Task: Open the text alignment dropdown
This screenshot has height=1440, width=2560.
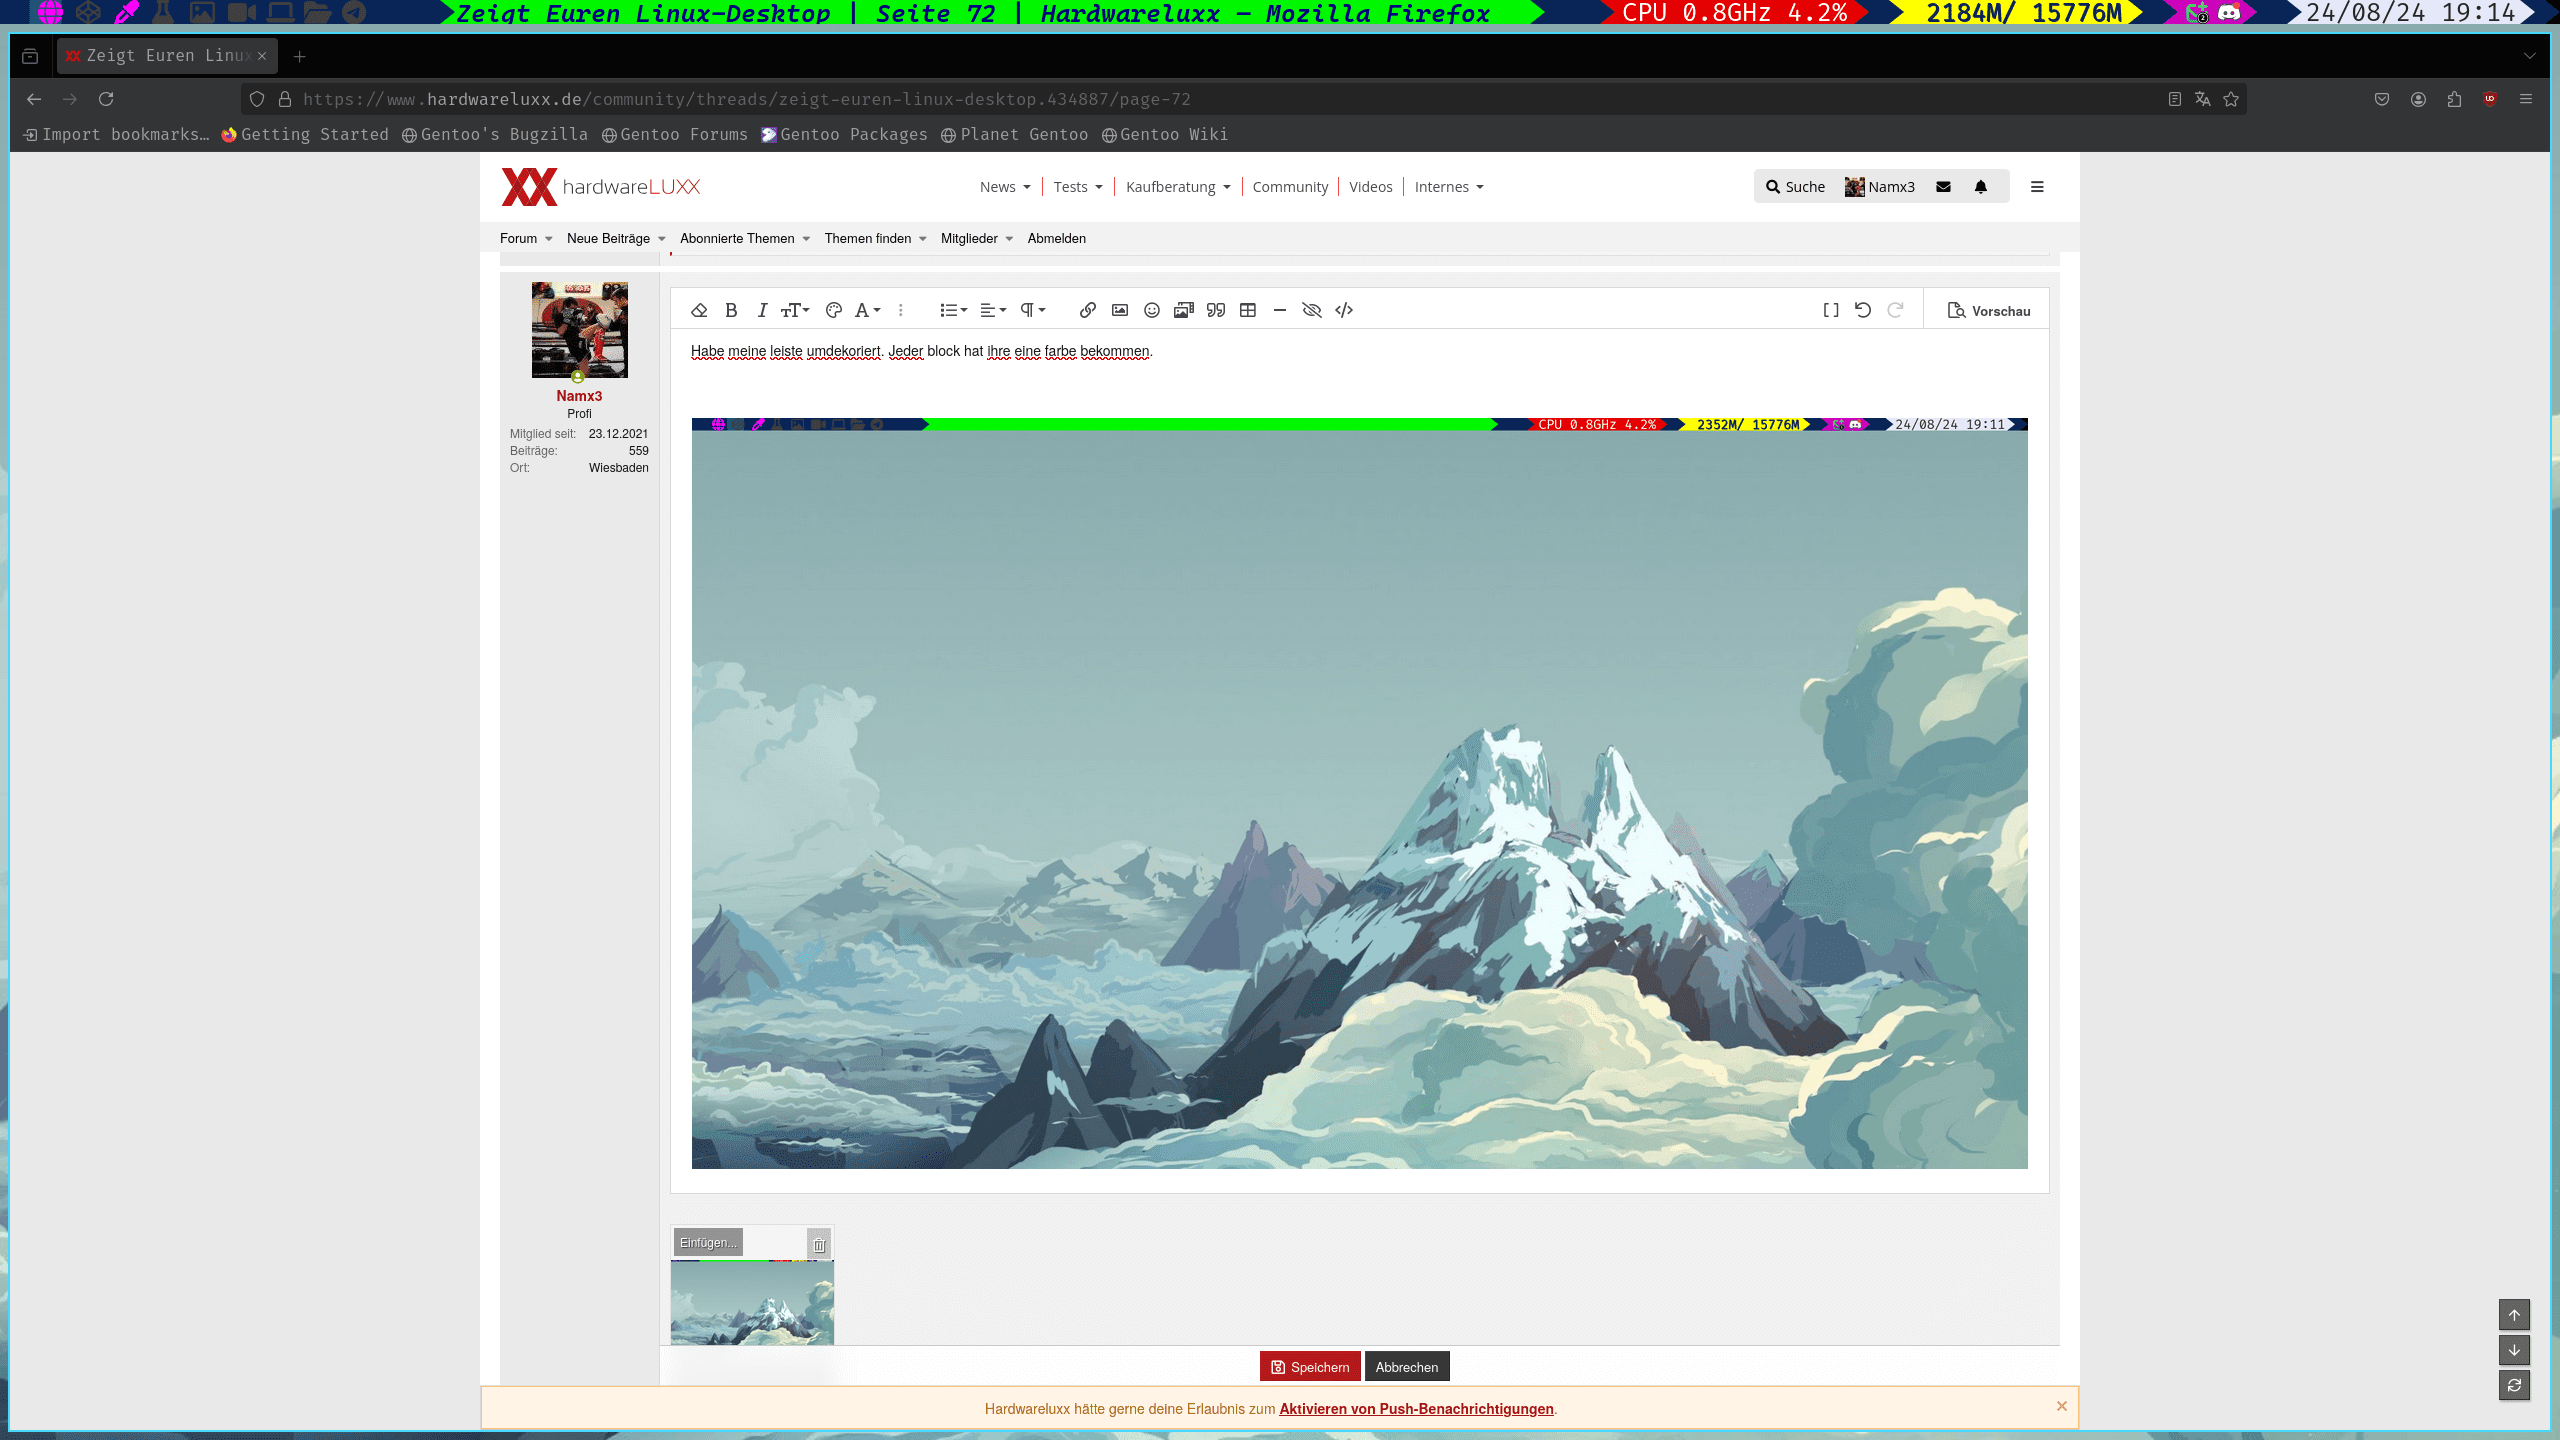Action: [x=992, y=311]
